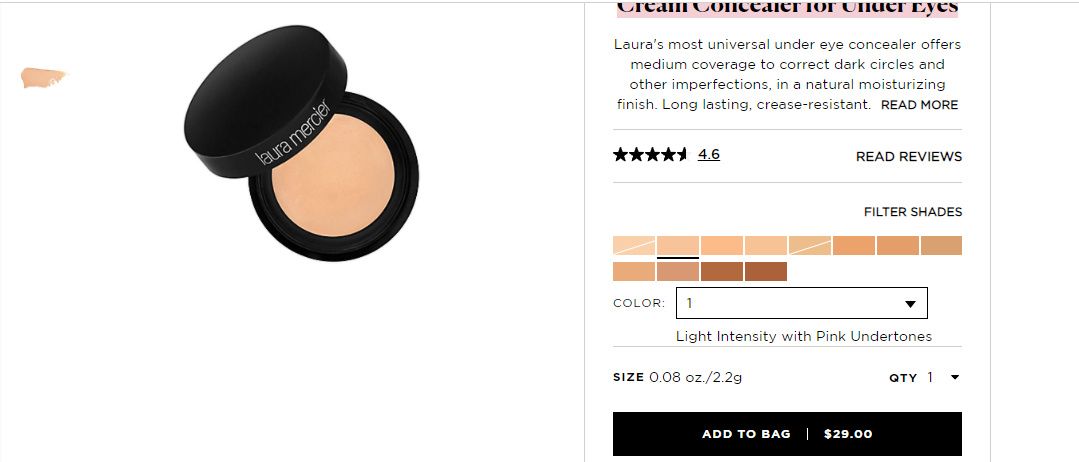
Task: Expand description with READ MORE
Action: click(x=919, y=105)
